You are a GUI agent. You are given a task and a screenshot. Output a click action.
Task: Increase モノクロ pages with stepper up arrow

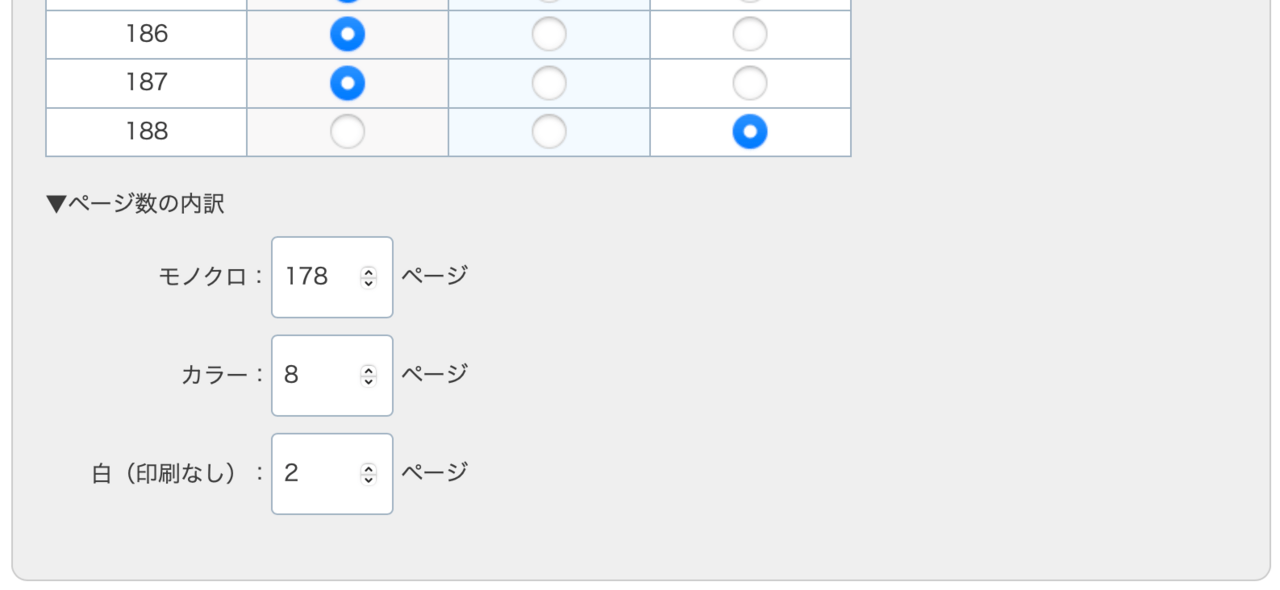click(x=369, y=272)
